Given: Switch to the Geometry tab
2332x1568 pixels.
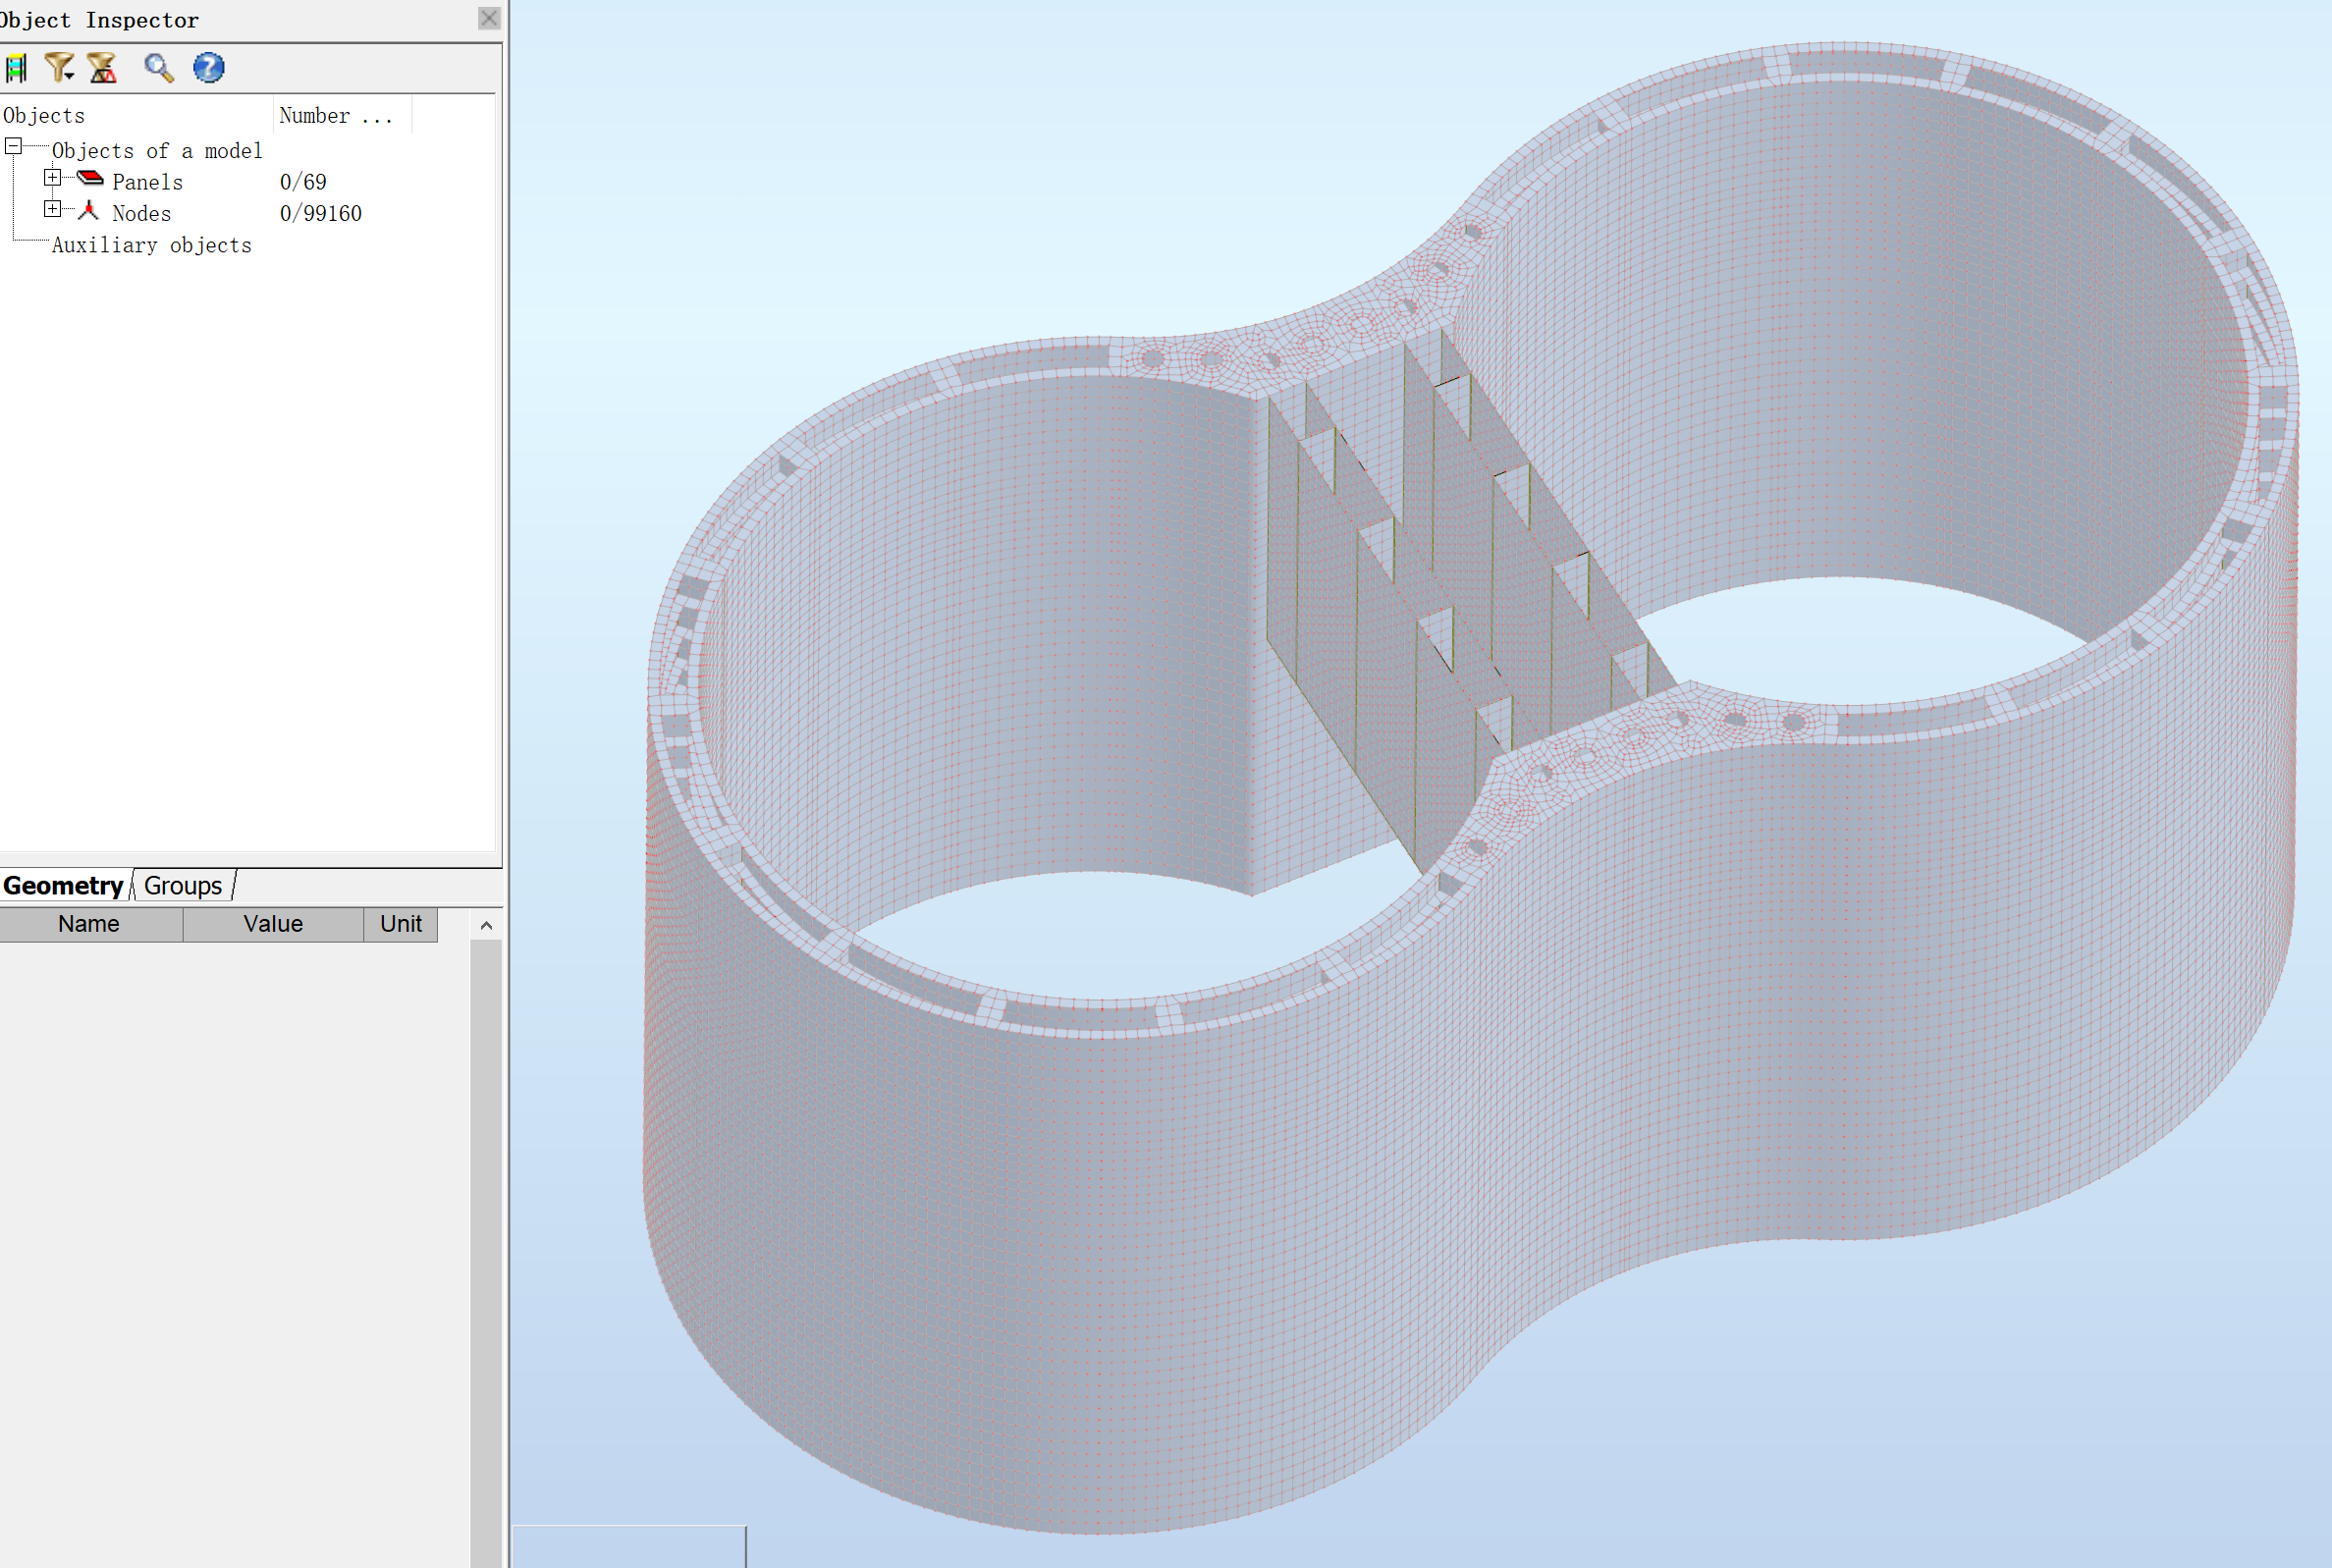Looking at the screenshot, I should [63, 885].
